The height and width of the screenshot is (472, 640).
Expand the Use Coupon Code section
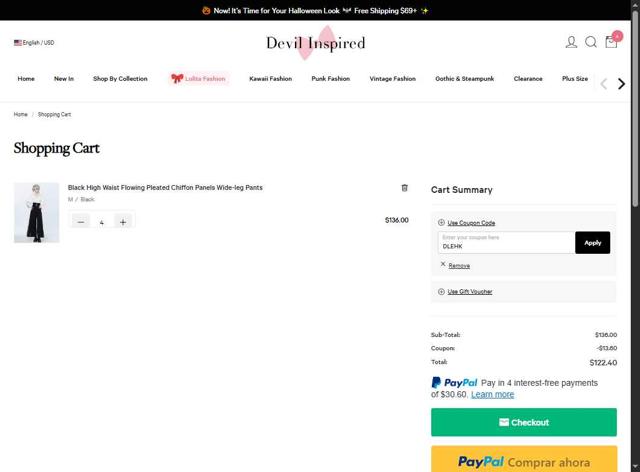(471, 223)
